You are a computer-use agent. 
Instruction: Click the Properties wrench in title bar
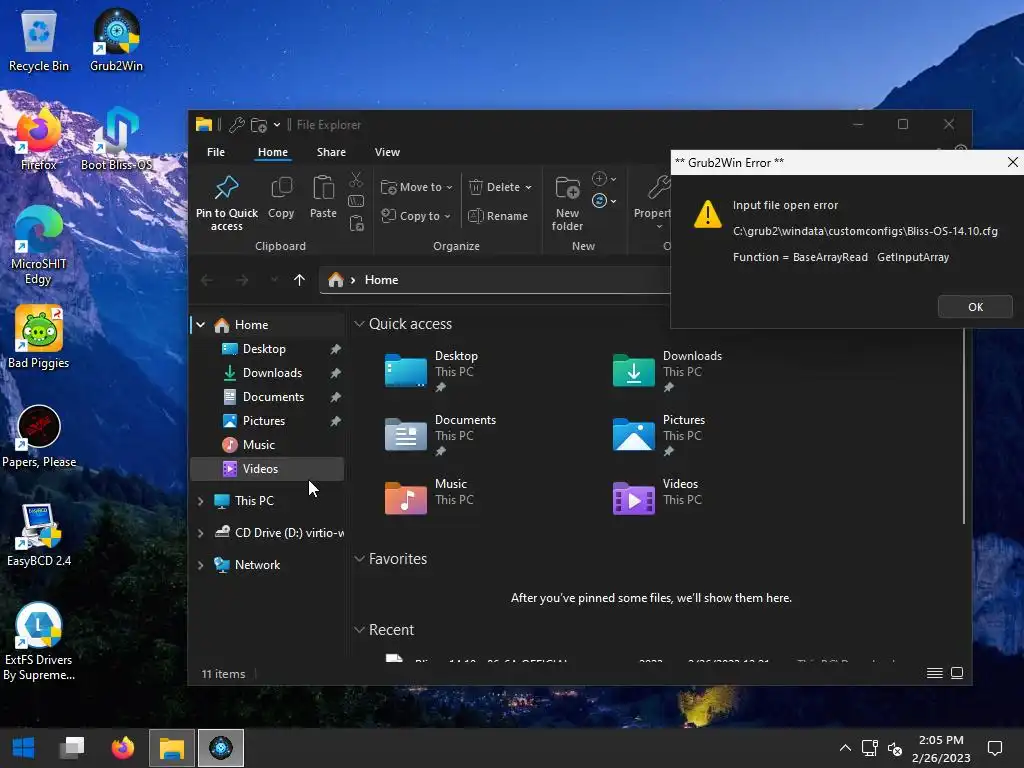(x=237, y=125)
